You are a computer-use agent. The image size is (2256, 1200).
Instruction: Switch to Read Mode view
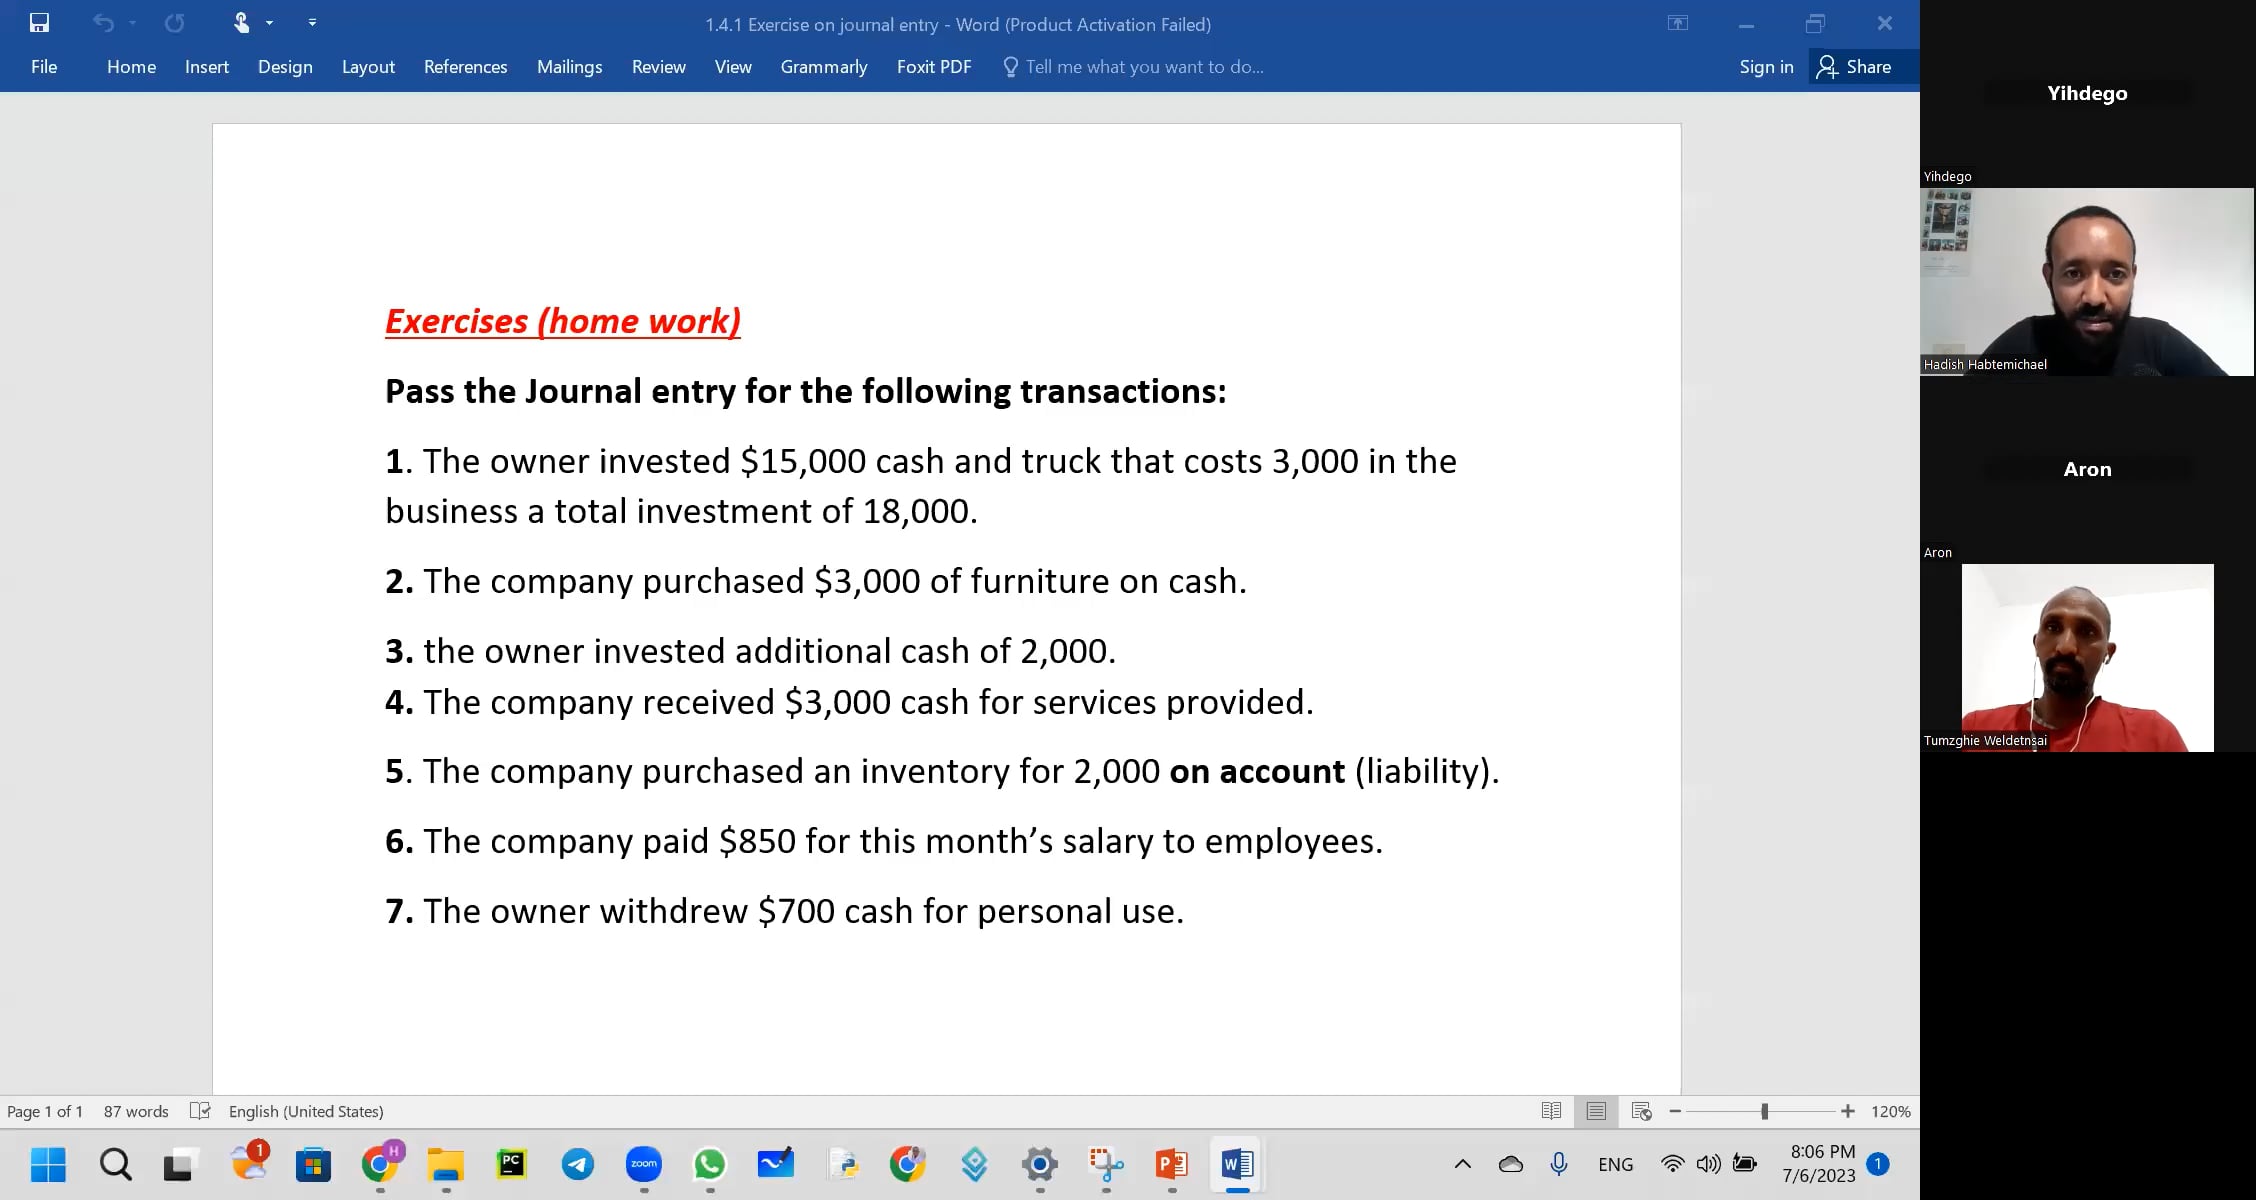click(x=1551, y=1111)
